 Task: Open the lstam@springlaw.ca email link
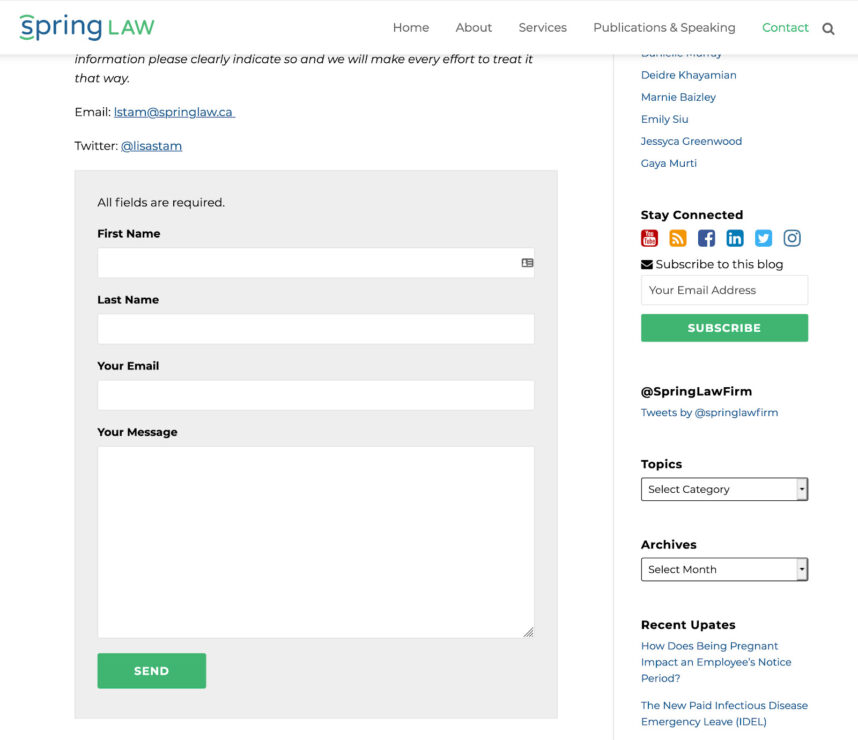click(174, 112)
